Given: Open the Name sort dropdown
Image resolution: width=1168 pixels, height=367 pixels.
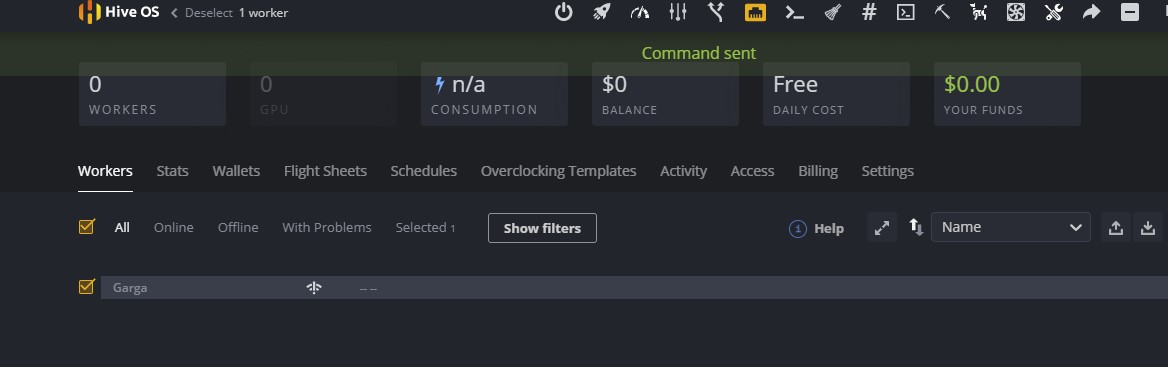Looking at the screenshot, I should coord(1011,227).
